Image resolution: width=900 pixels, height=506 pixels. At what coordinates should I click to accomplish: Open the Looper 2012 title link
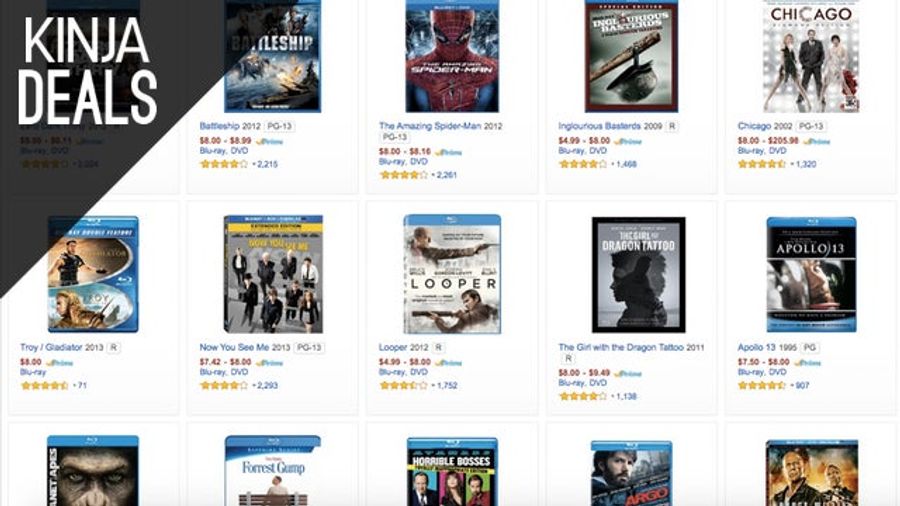[404, 347]
